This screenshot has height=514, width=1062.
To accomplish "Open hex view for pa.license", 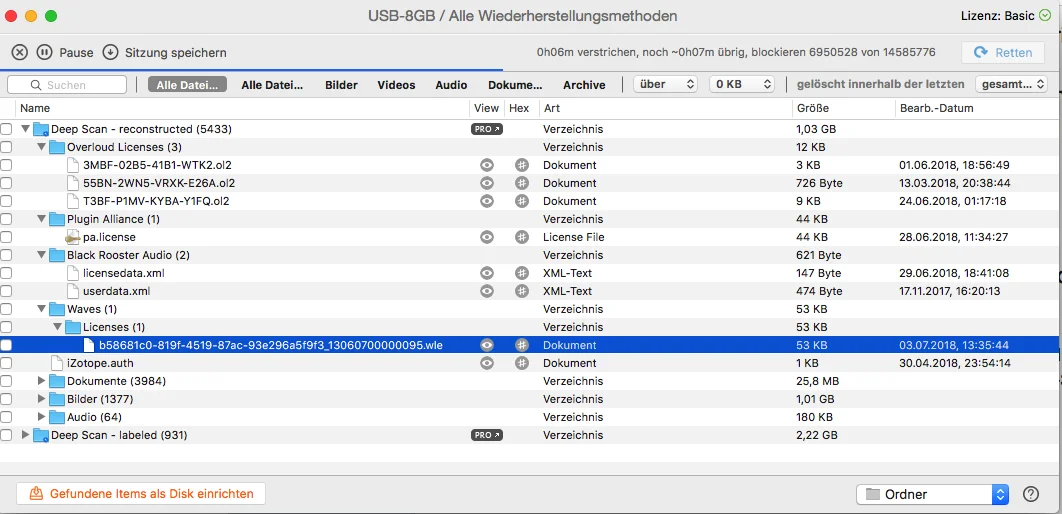I will tap(521, 237).
